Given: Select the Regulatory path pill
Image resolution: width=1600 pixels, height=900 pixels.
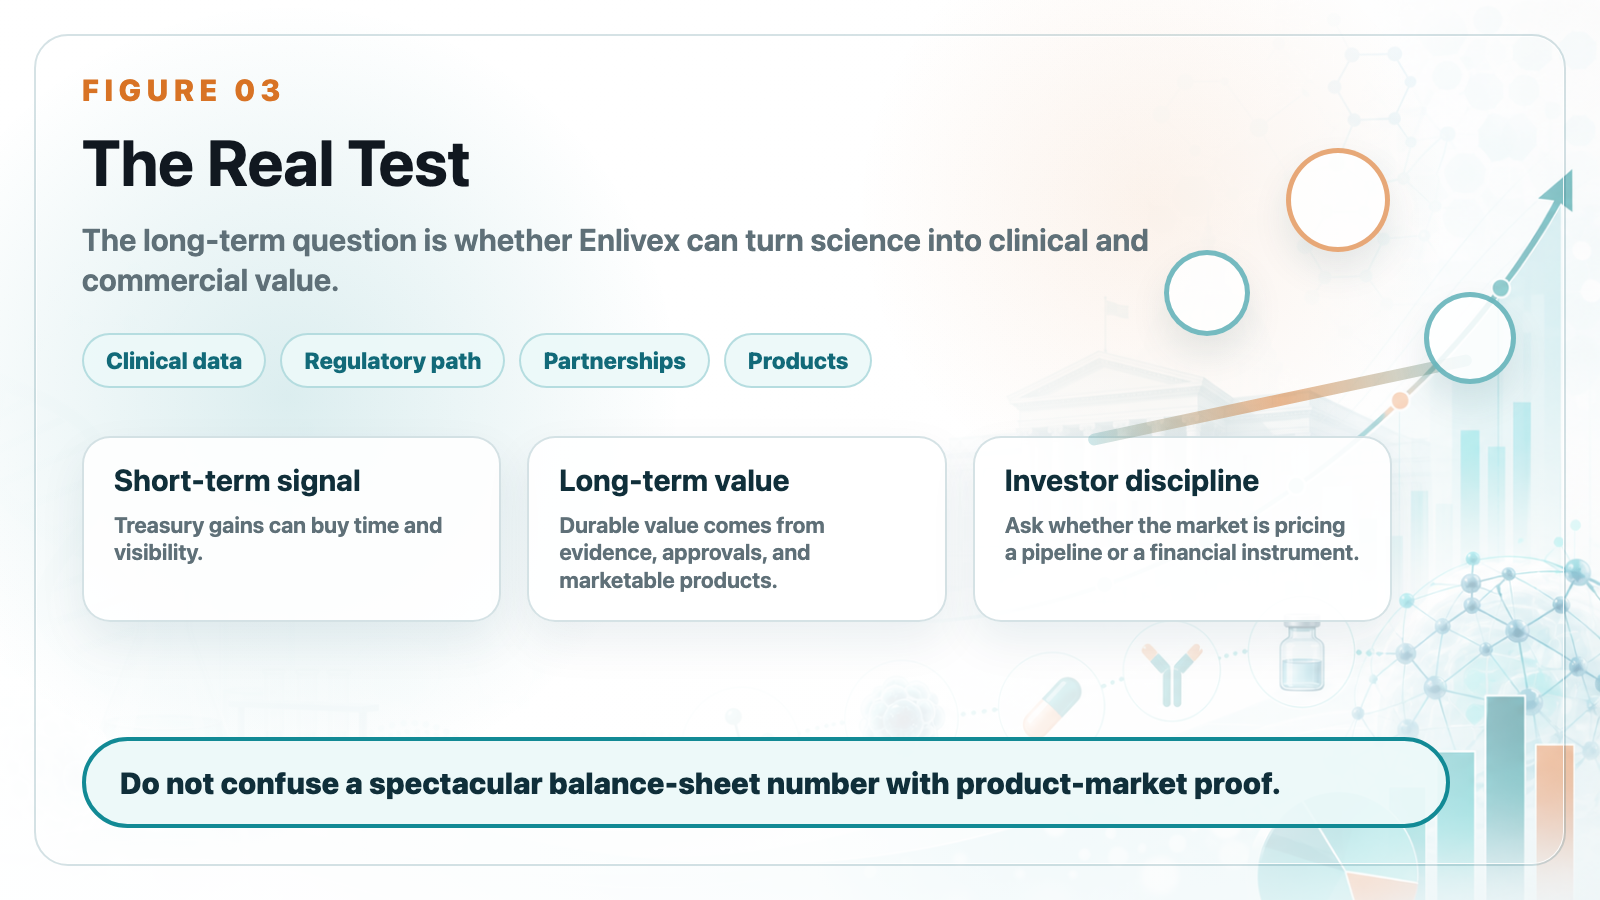Looking at the screenshot, I should tap(392, 361).
